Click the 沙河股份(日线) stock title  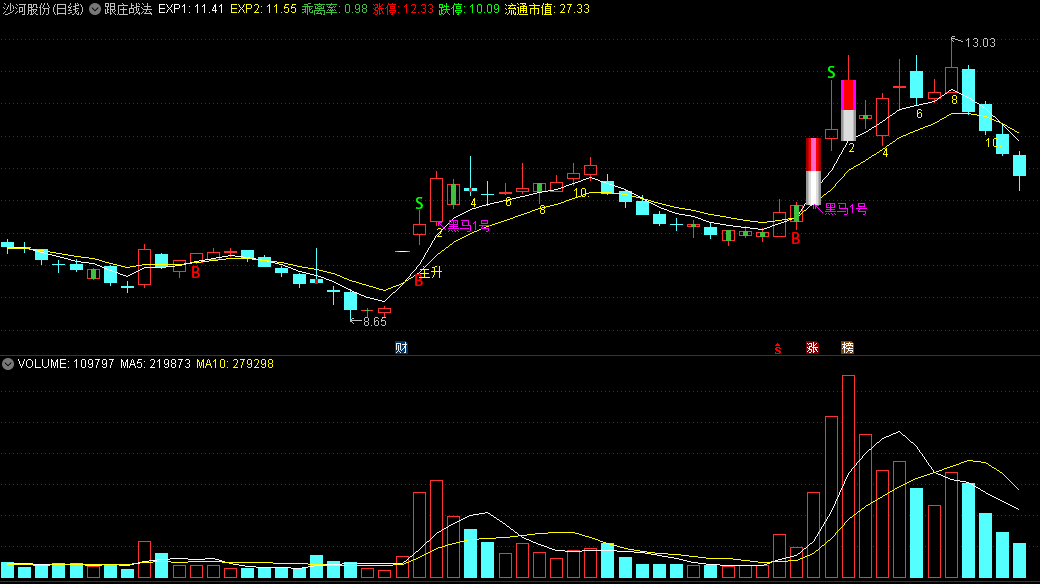43,9
